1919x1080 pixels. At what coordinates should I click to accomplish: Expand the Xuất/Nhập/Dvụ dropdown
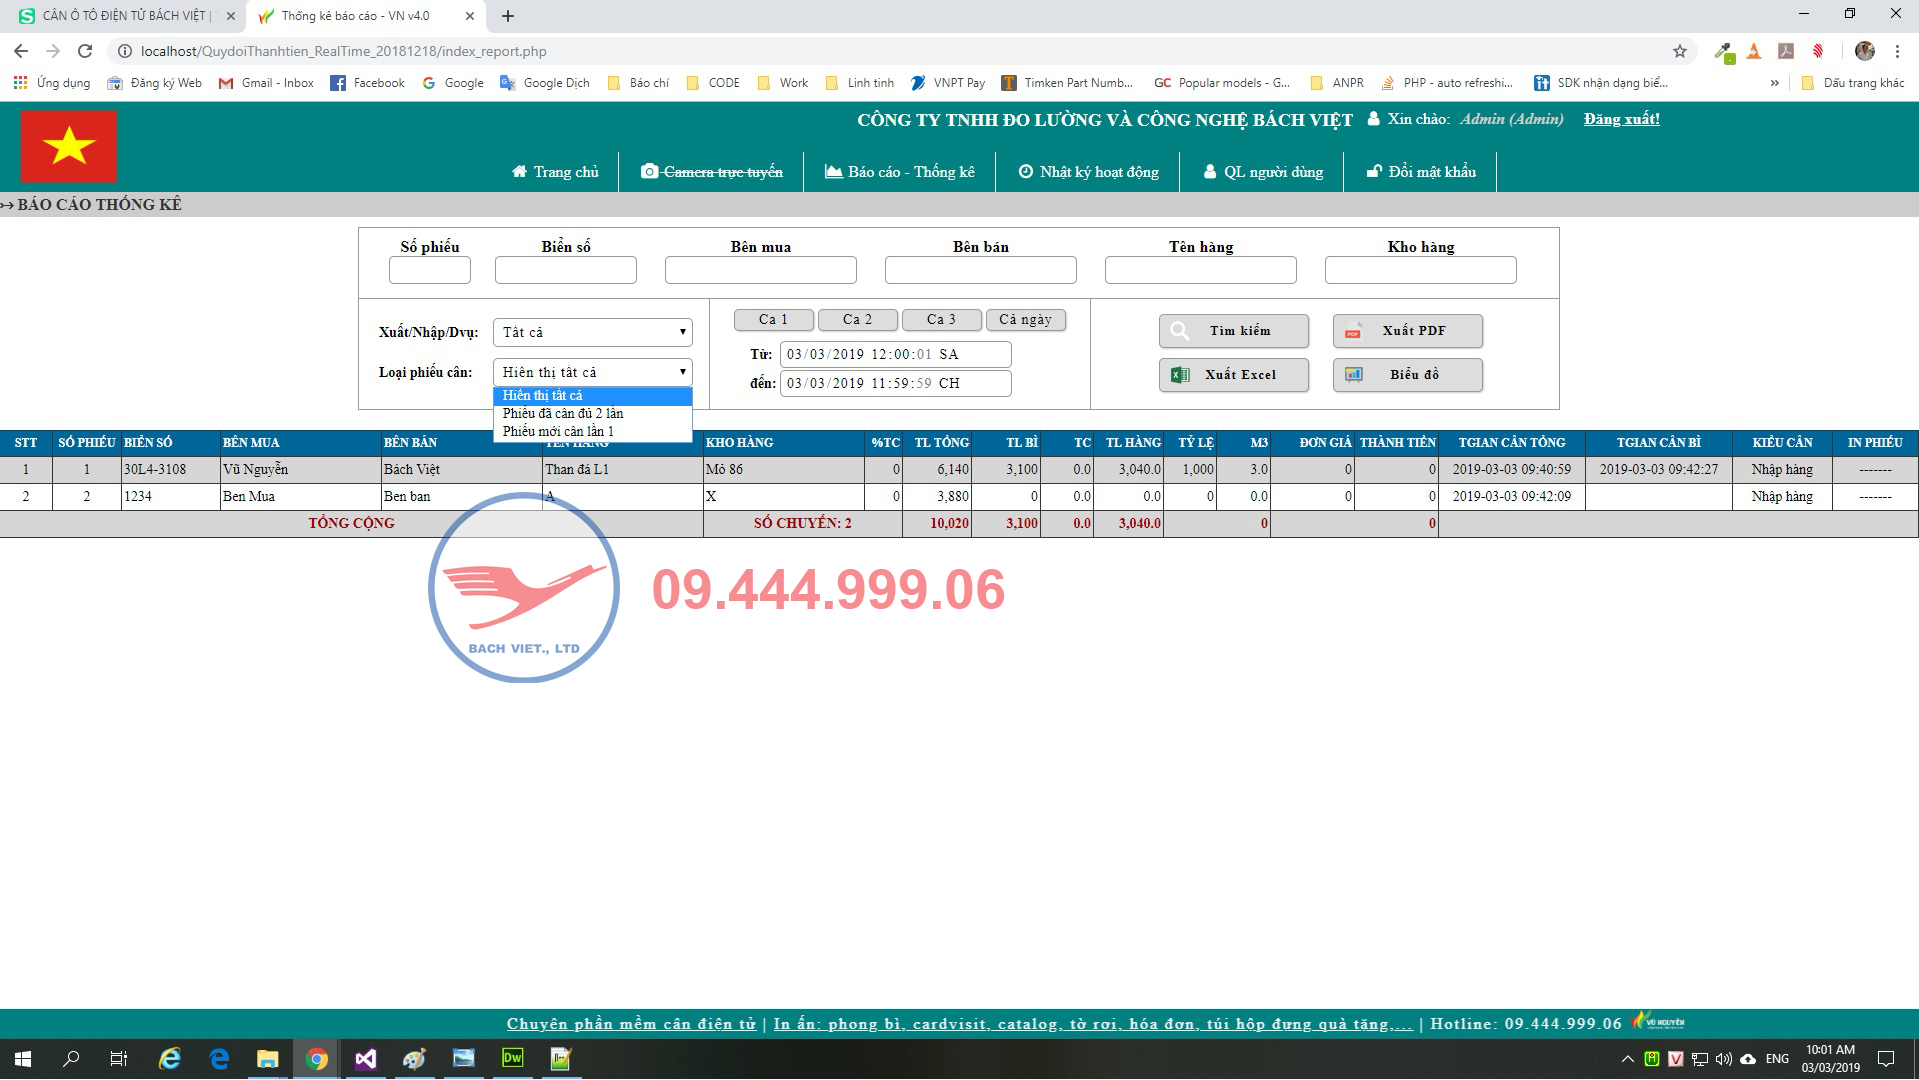click(593, 332)
